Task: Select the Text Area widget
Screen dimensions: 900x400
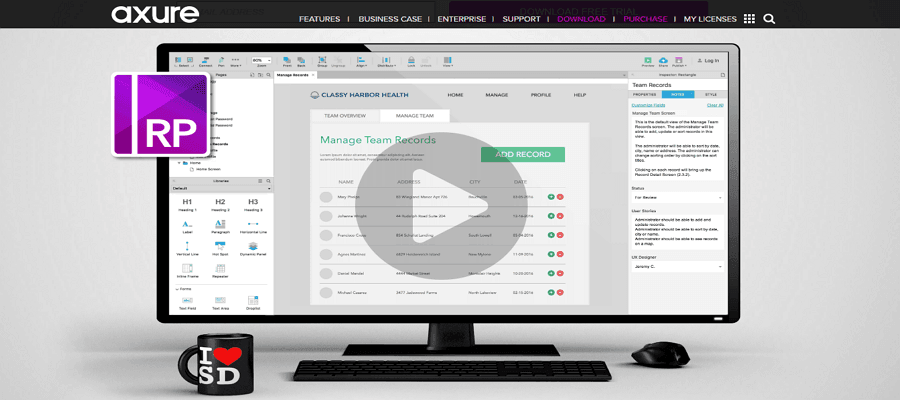Action: (220, 303)
